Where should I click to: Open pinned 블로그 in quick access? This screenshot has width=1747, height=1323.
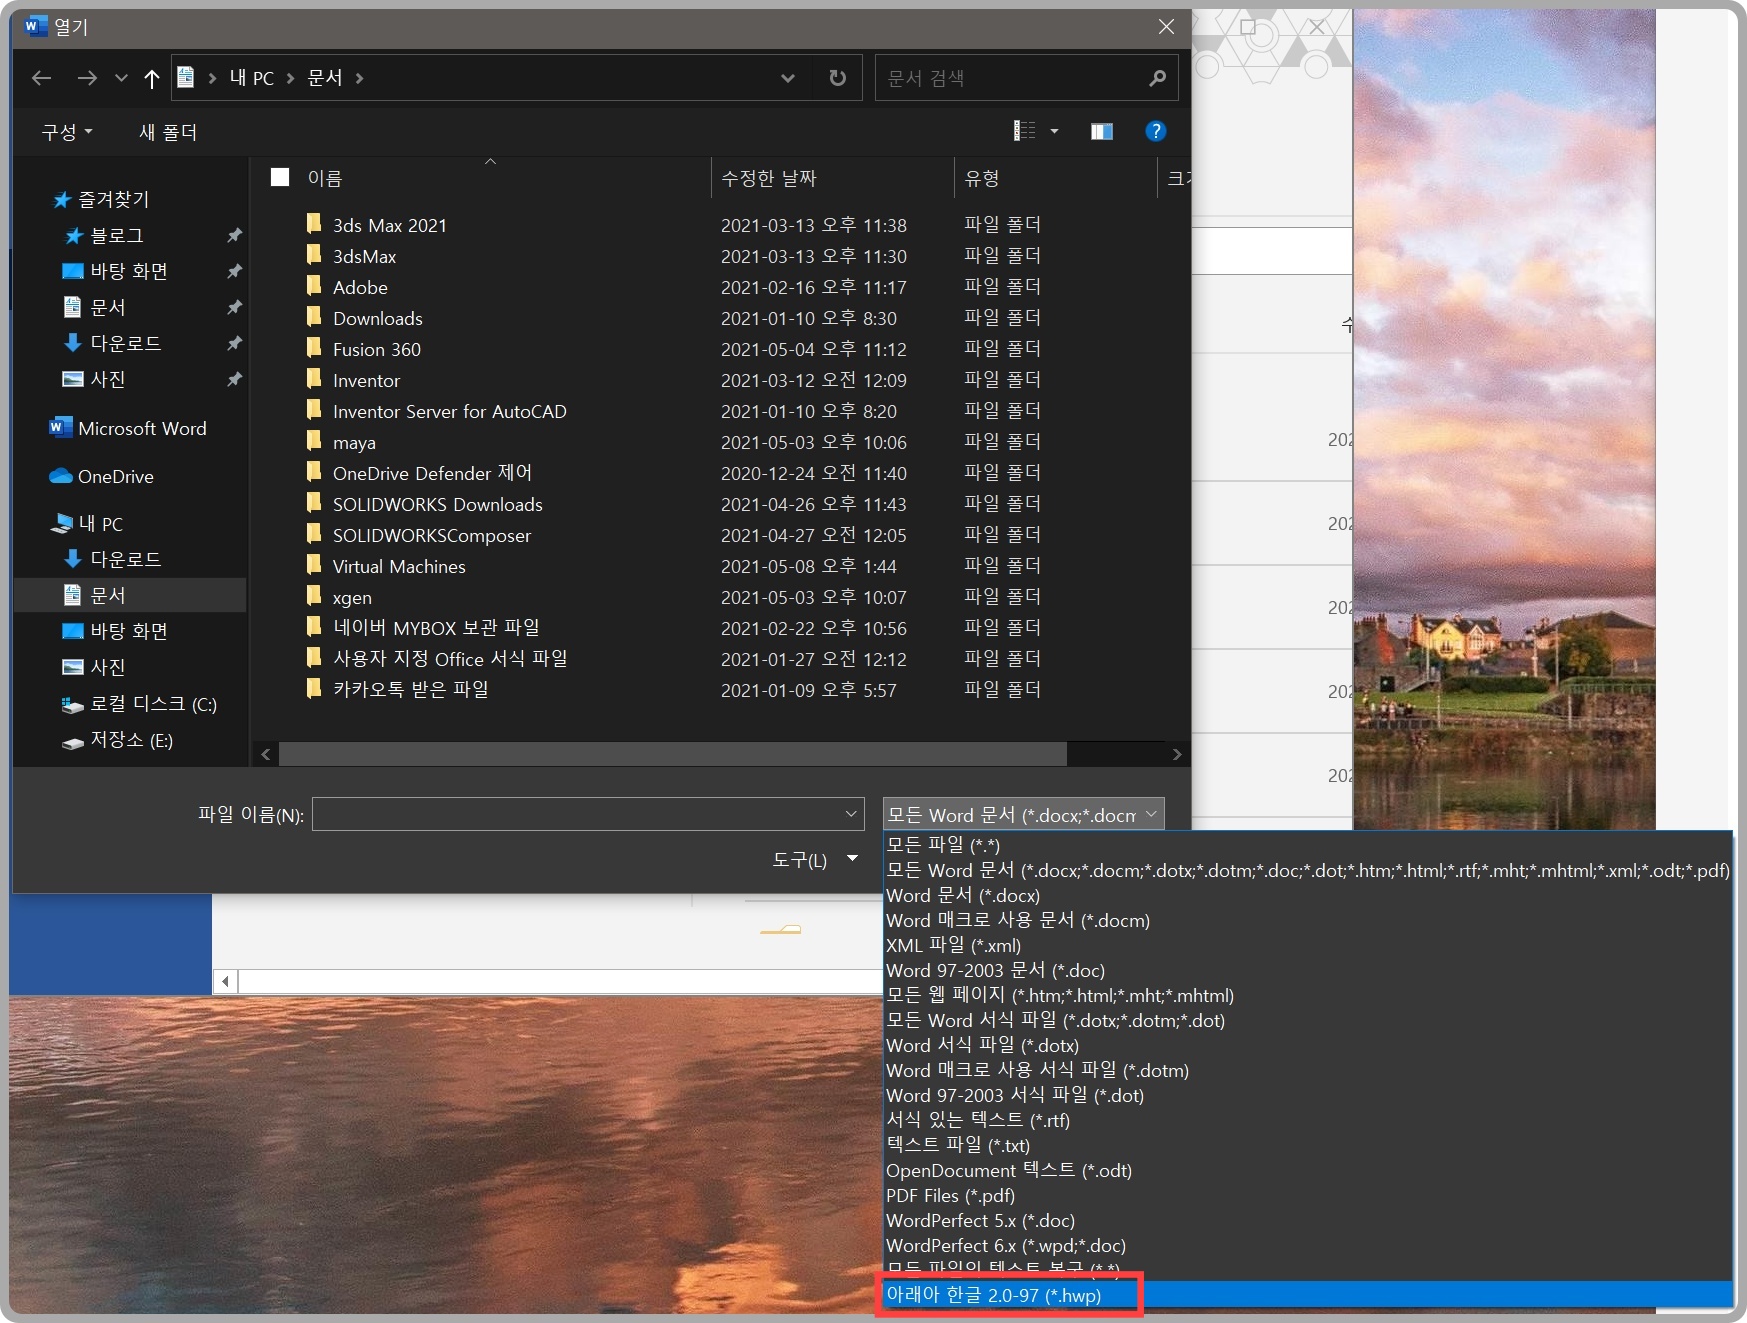point(117,235)
